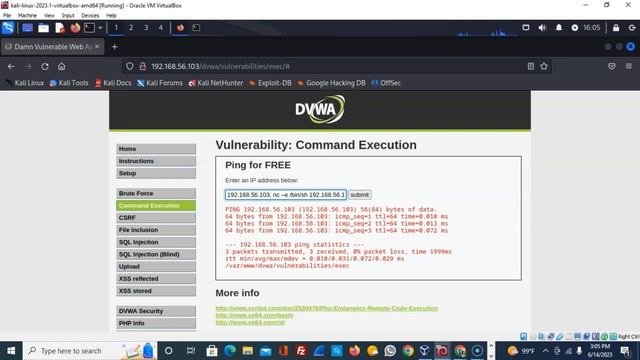Click the 16:05 clock in Kali panel

pos(591,28)
